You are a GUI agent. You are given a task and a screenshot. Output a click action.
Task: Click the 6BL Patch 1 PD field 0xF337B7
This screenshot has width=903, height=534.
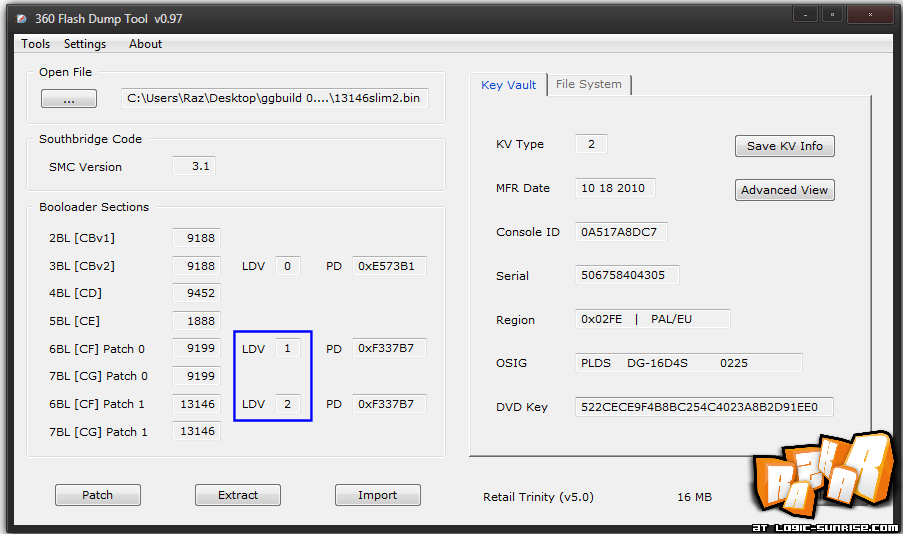pos(389,403)
